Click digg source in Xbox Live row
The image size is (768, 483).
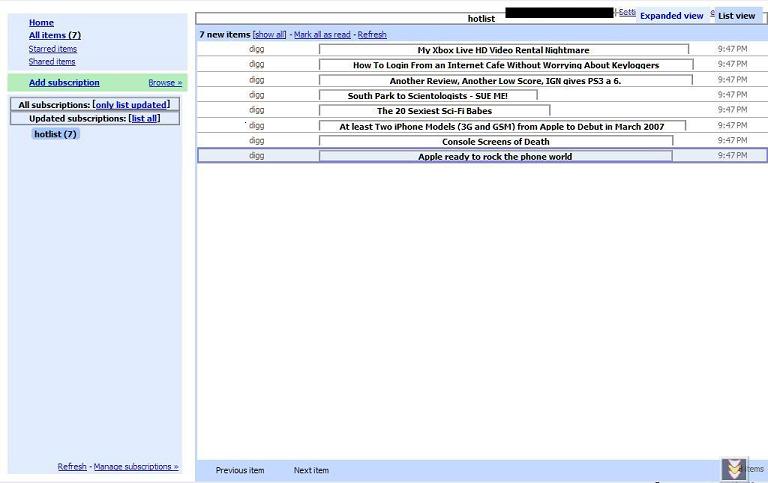pos(256,49)
